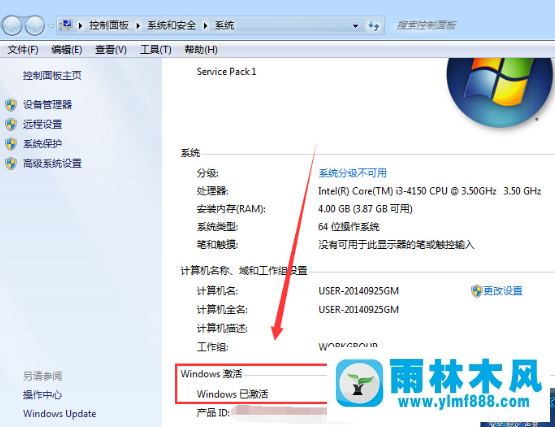The height and width of the screenshot is (427, 555).
Task: Click shield icon next to 更改设置
Action: (x=476, y=291)
